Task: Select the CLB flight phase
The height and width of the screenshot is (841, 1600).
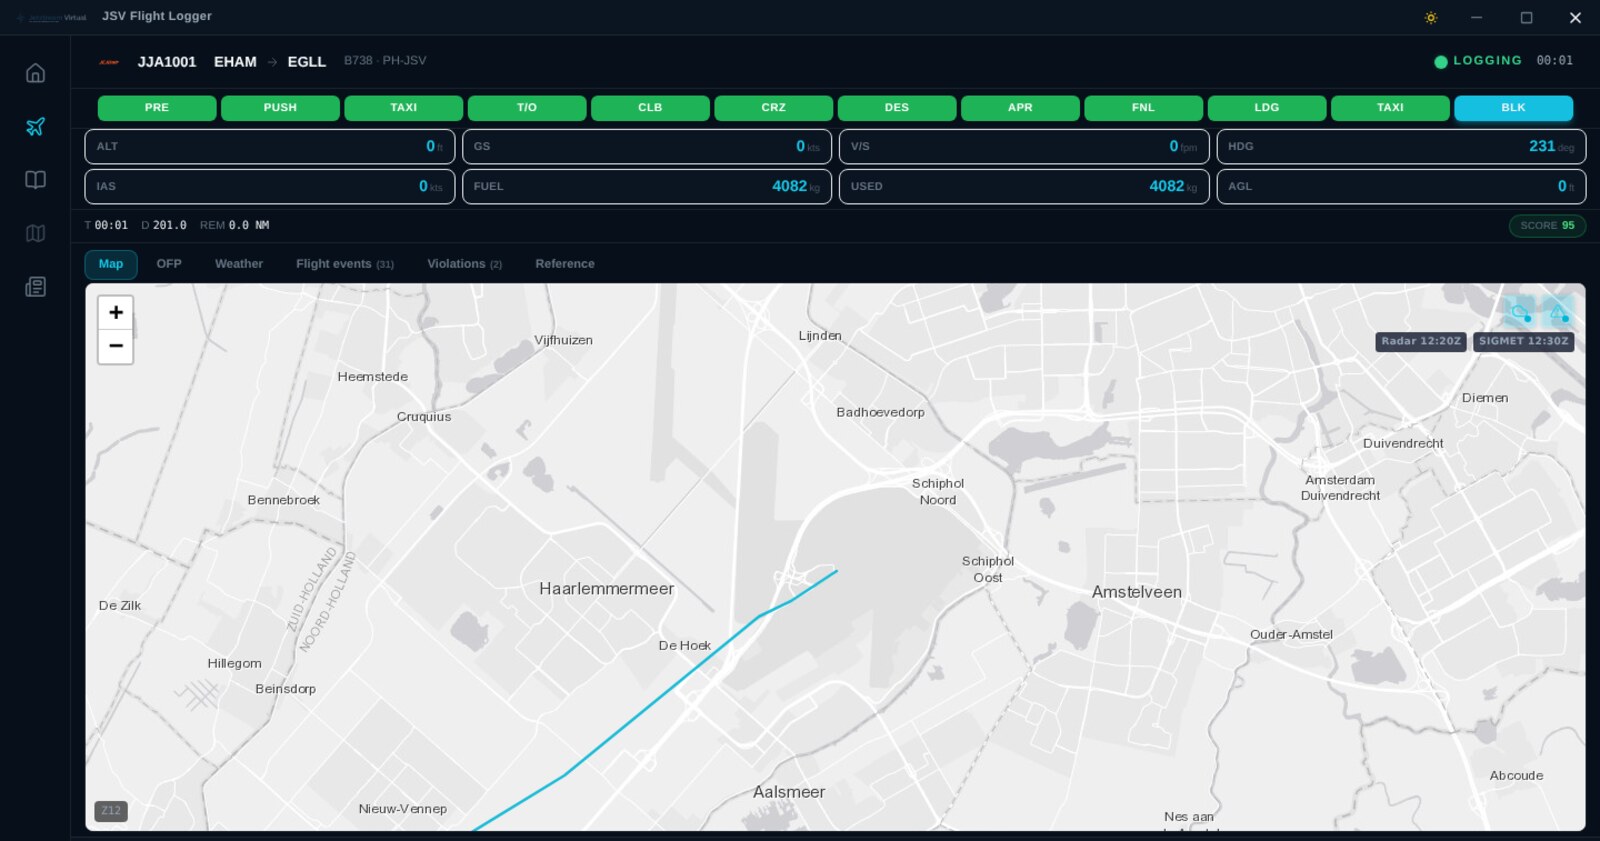Action: (x=650, y=108)
